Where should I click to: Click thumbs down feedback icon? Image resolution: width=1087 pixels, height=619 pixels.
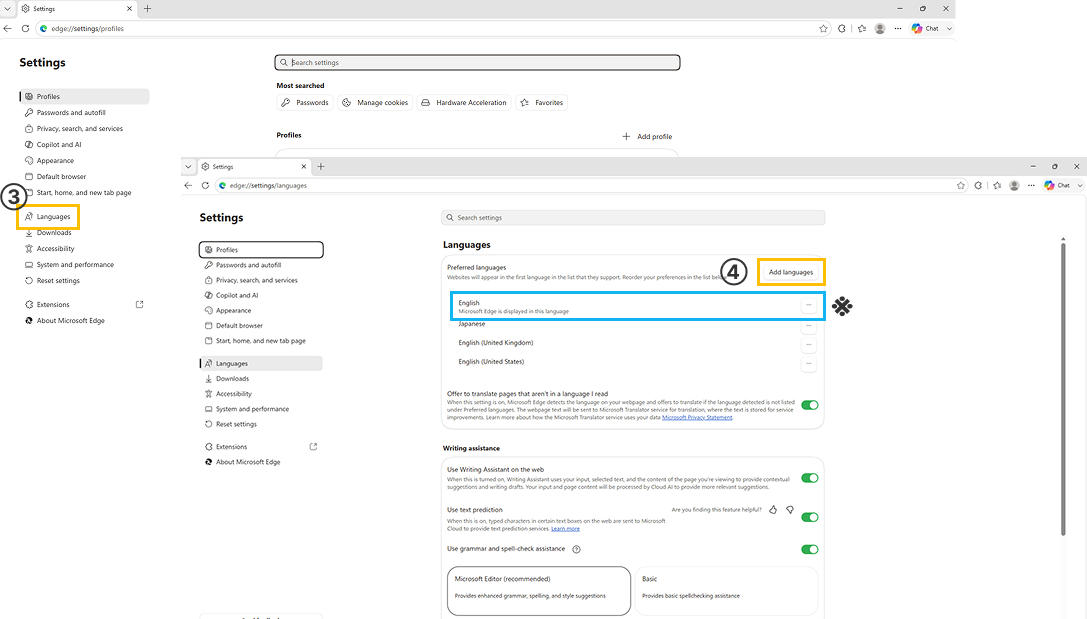click(x=790, y=509)
